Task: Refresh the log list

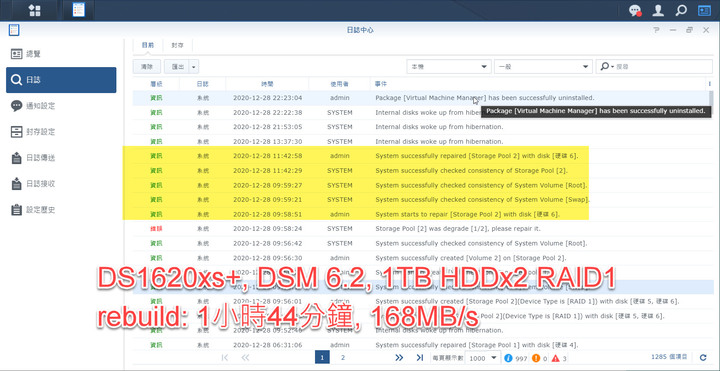Action: point(703,357)
